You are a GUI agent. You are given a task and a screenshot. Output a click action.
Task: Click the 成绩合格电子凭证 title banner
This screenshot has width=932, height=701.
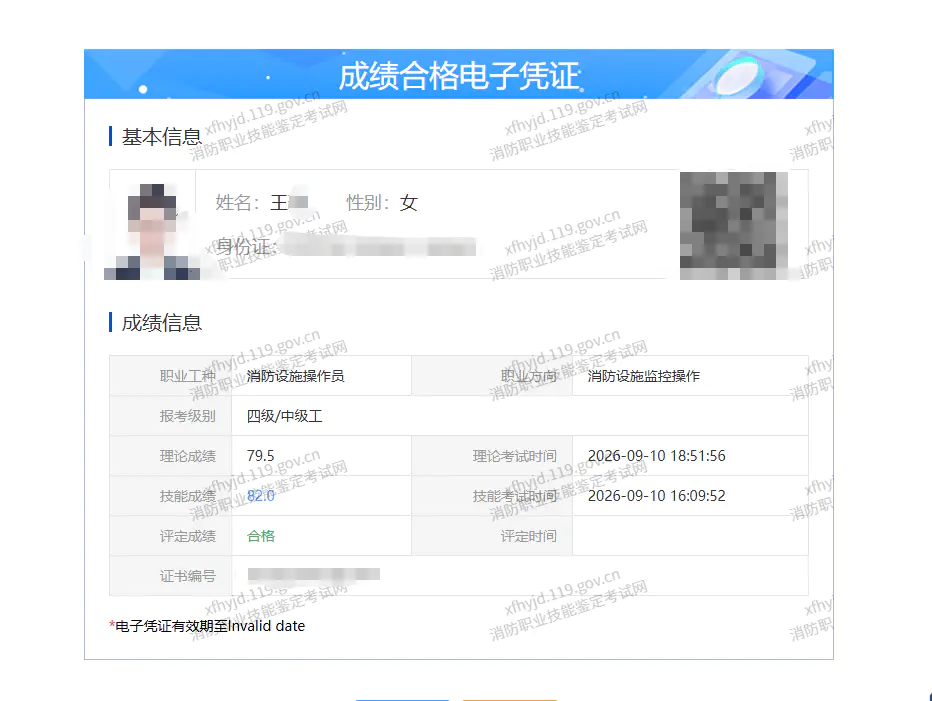[x=459, y=74]
